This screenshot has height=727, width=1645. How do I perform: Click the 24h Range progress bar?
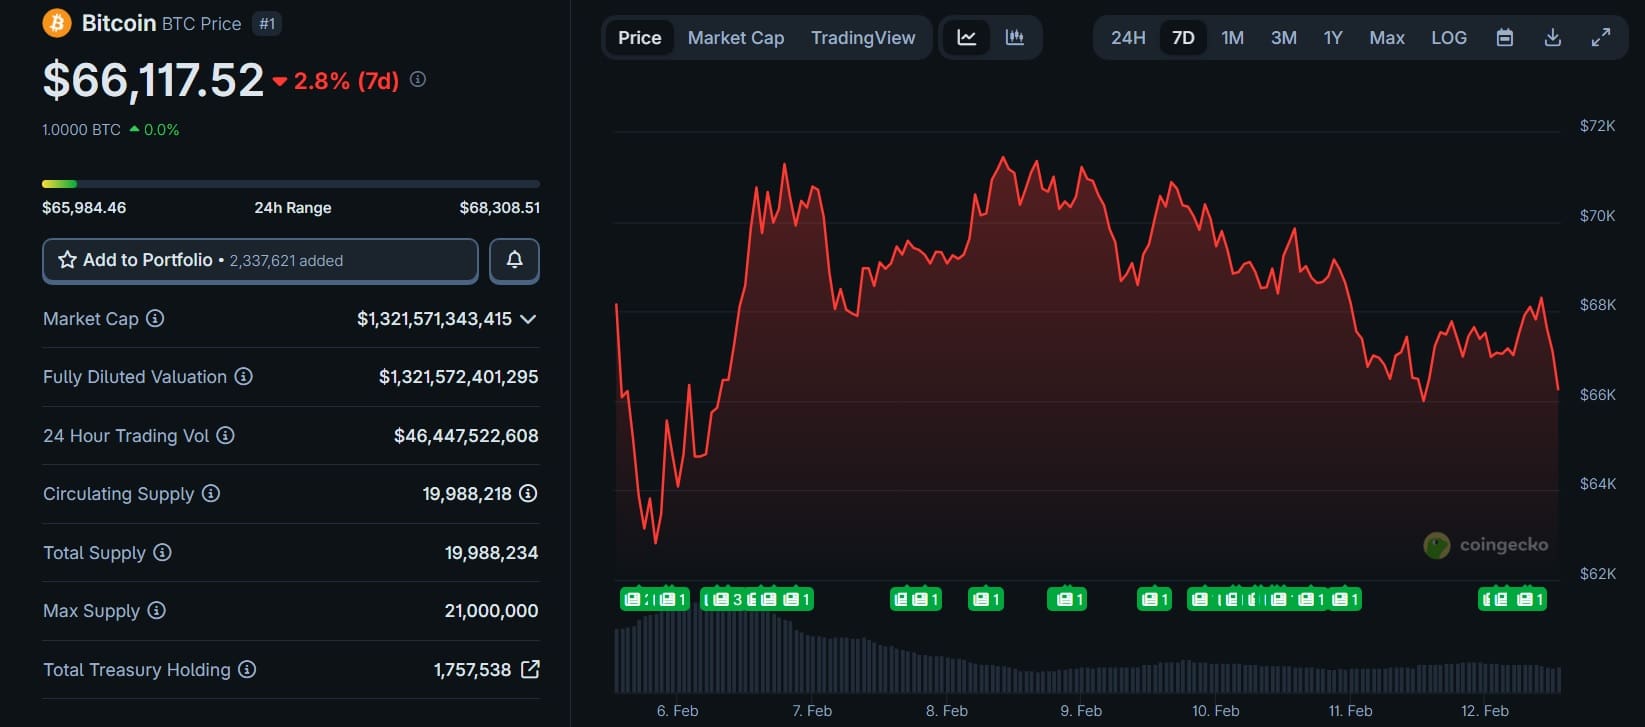coord(290,184)
